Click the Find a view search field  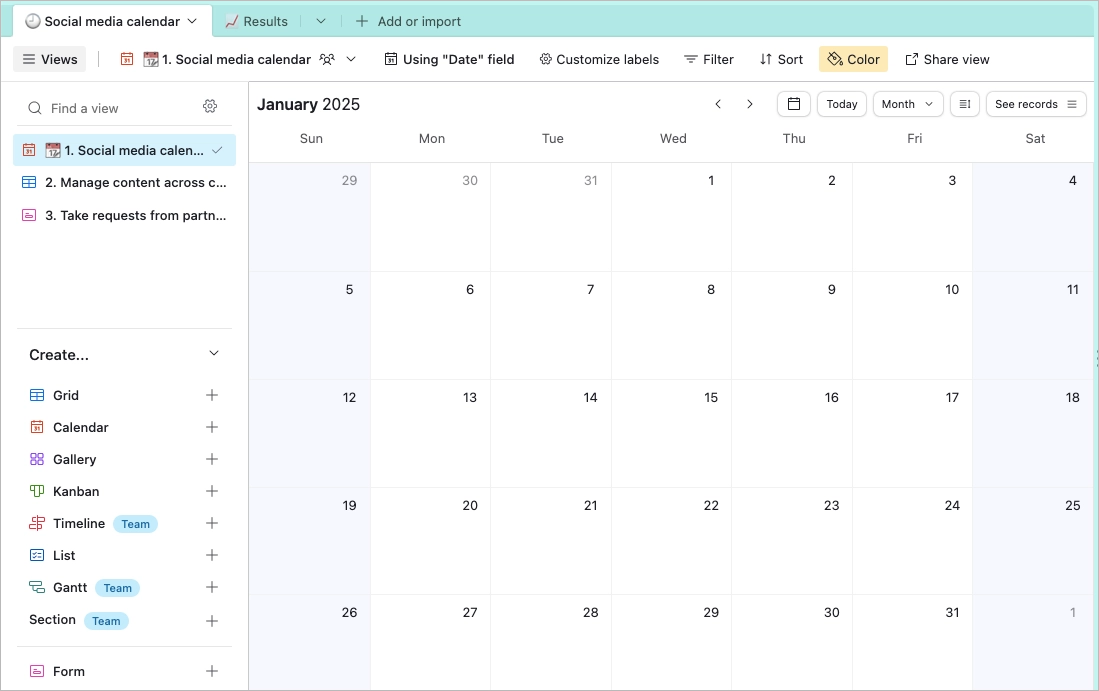(110, 106)
